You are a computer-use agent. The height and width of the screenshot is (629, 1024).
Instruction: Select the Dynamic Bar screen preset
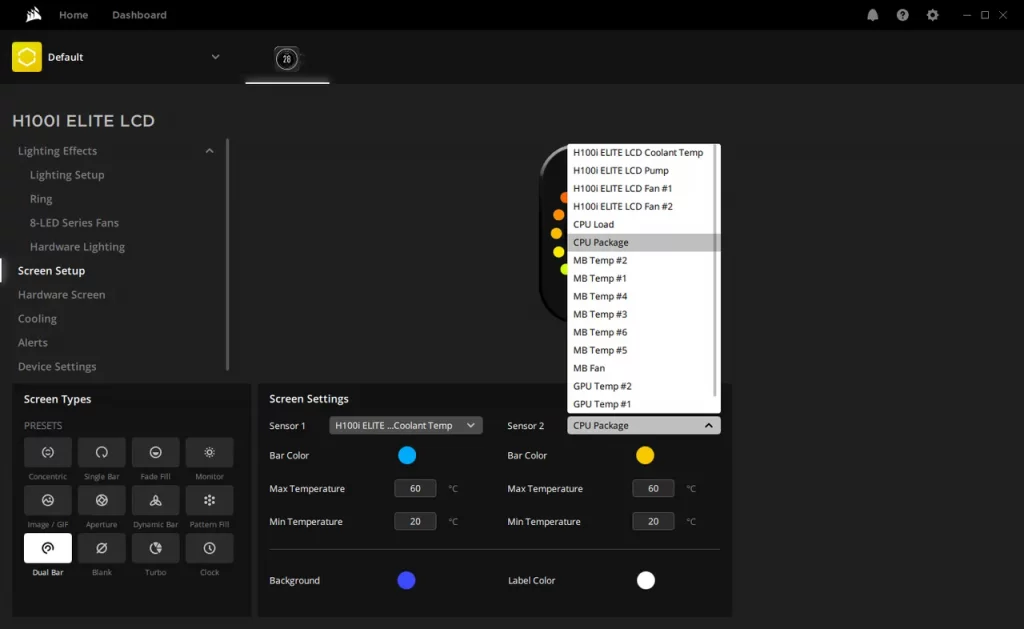pos(155,500)
